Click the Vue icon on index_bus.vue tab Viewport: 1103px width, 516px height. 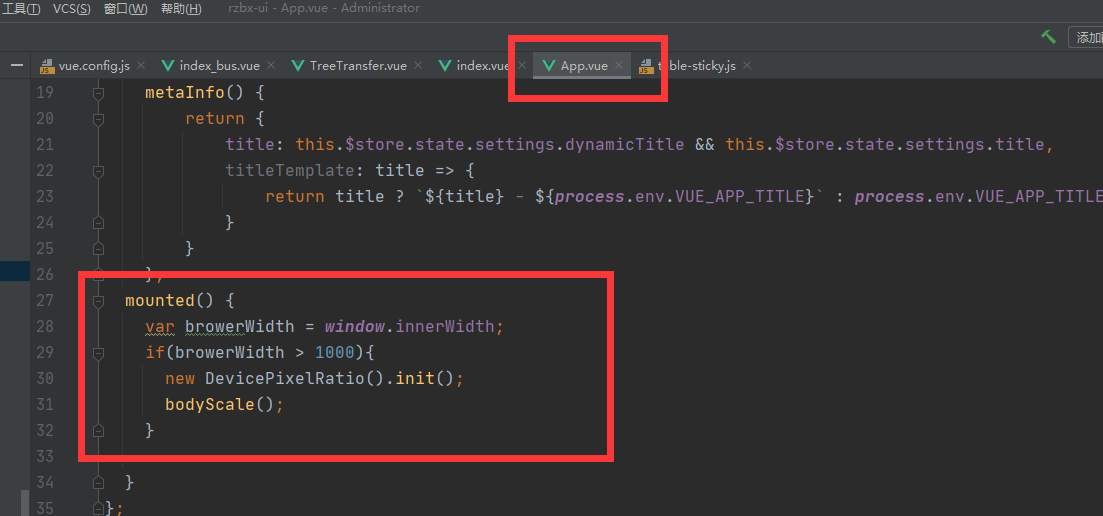(x=167, y=66)
